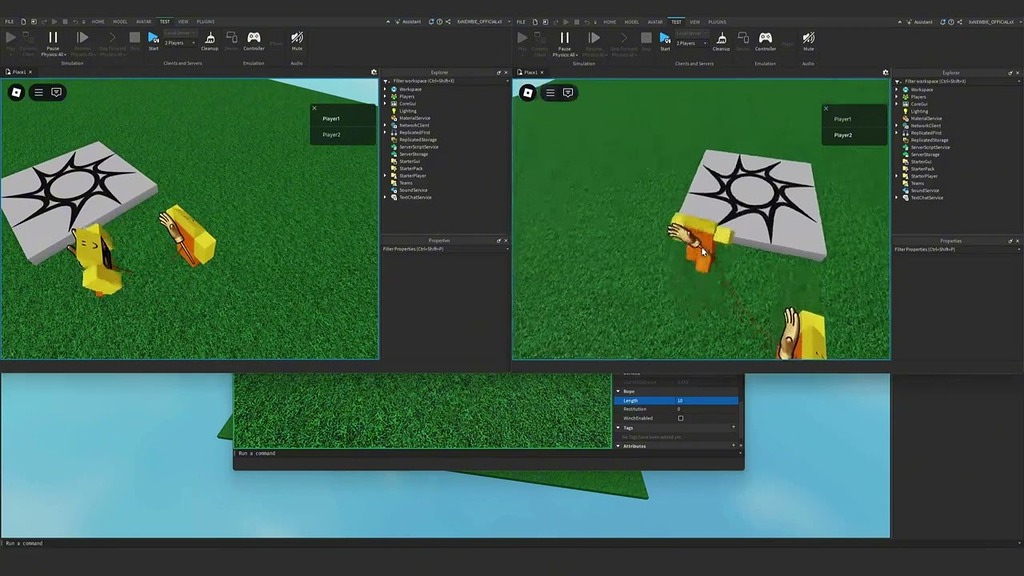1024x576 pixels.
Task: Switch to the VIEW ribbon tab
Action: pos(183,21)
